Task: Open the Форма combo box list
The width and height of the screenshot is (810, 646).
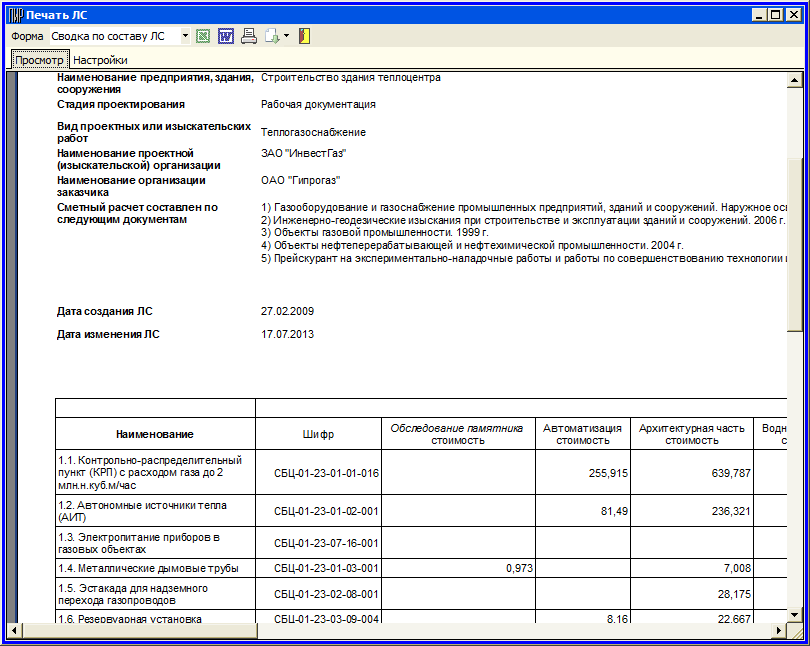Action: [x=185, y=36]
